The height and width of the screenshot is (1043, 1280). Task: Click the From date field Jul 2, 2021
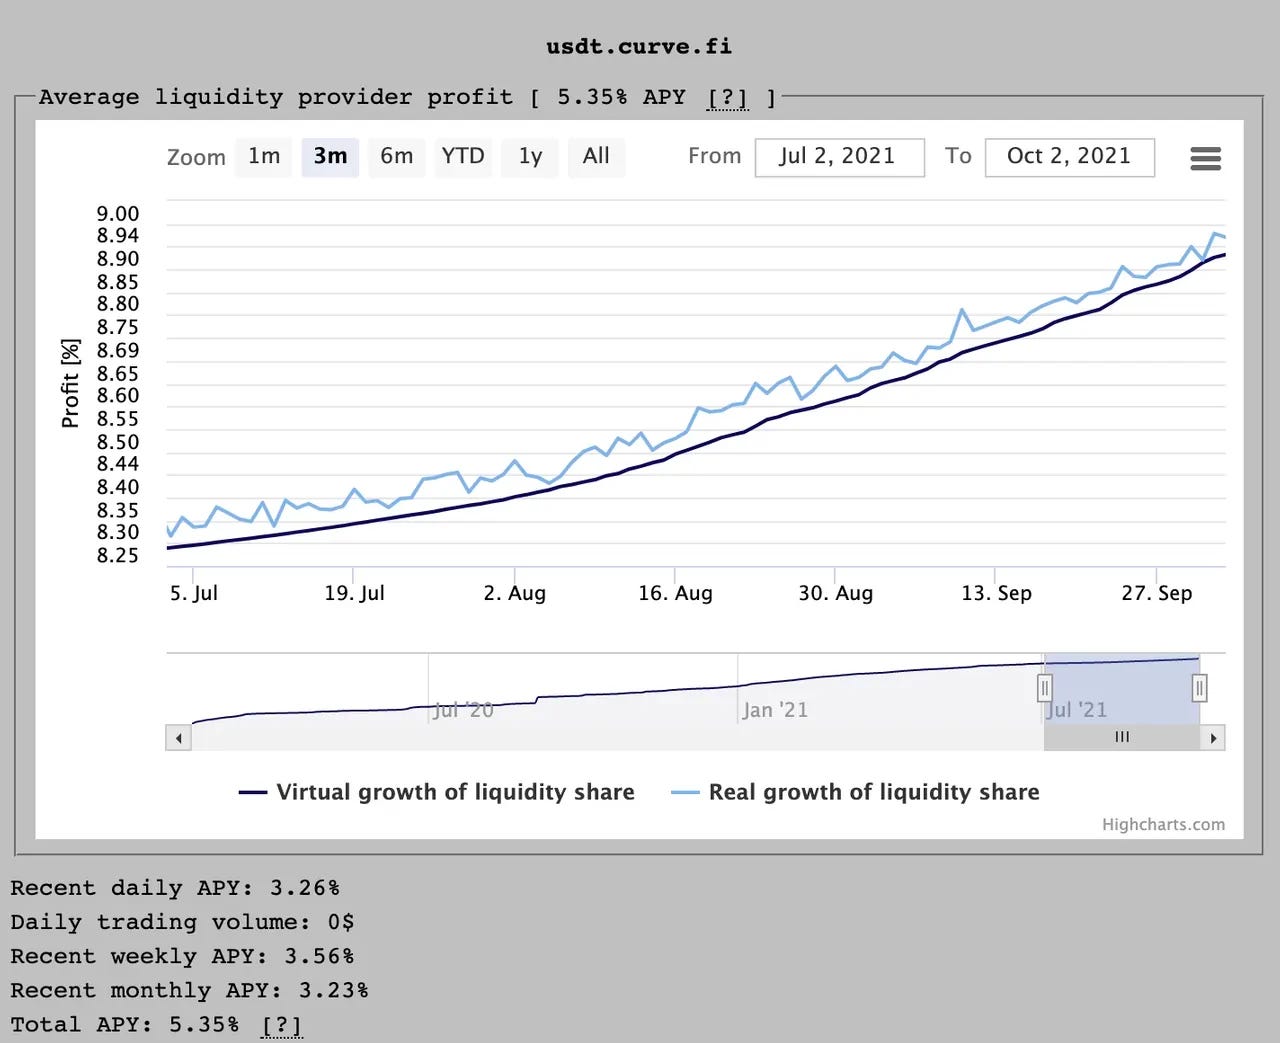point(839,157)
